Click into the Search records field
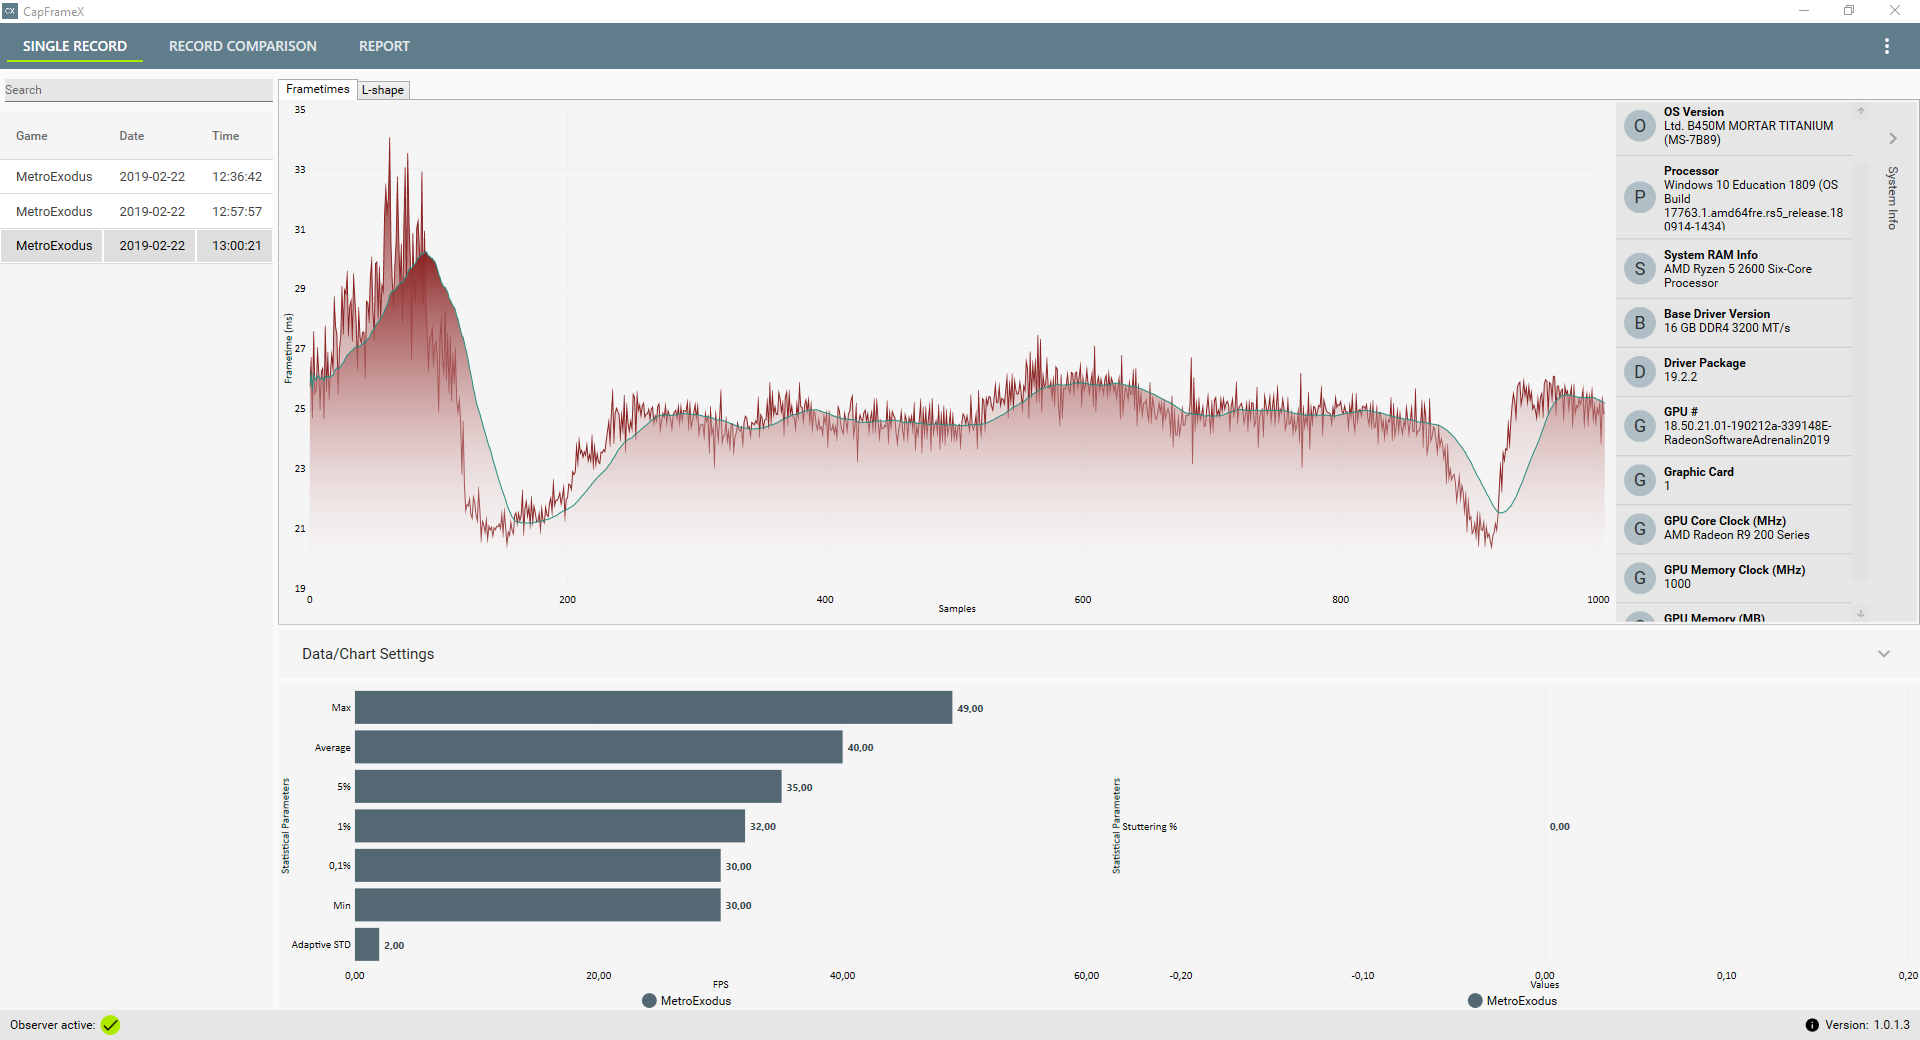This screenshot has height=1040, width=1920. click(138, 90)
